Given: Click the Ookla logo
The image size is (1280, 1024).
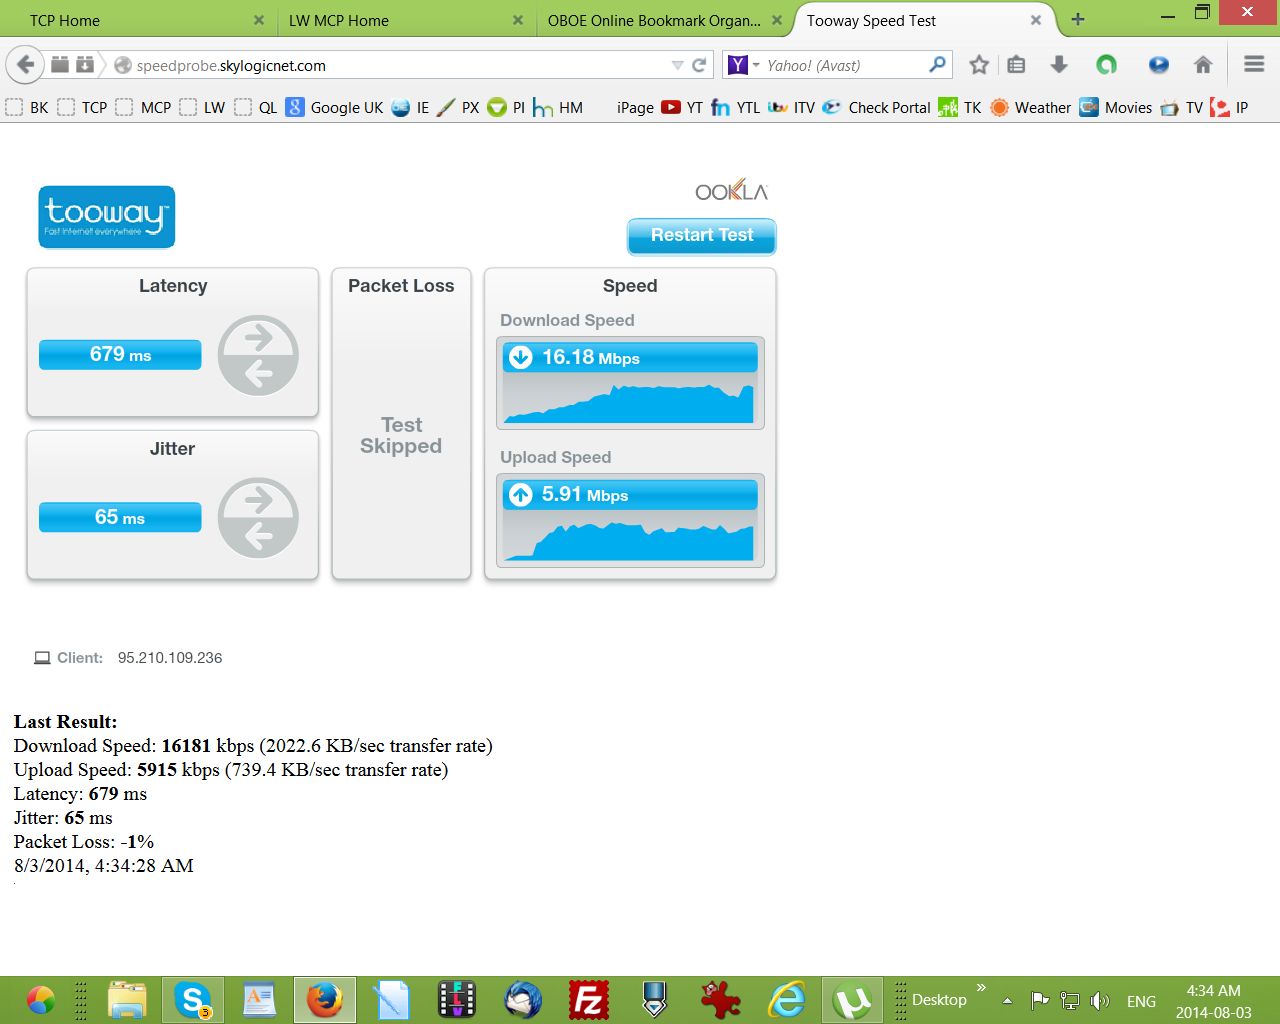Looking at the screenshot, I should point(732,190).
